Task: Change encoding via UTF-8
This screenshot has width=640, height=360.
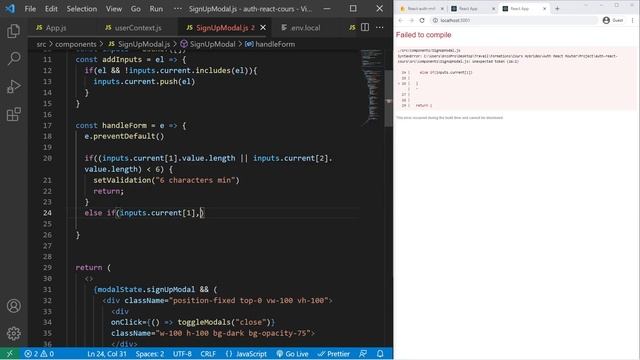Action: (182, 354)
